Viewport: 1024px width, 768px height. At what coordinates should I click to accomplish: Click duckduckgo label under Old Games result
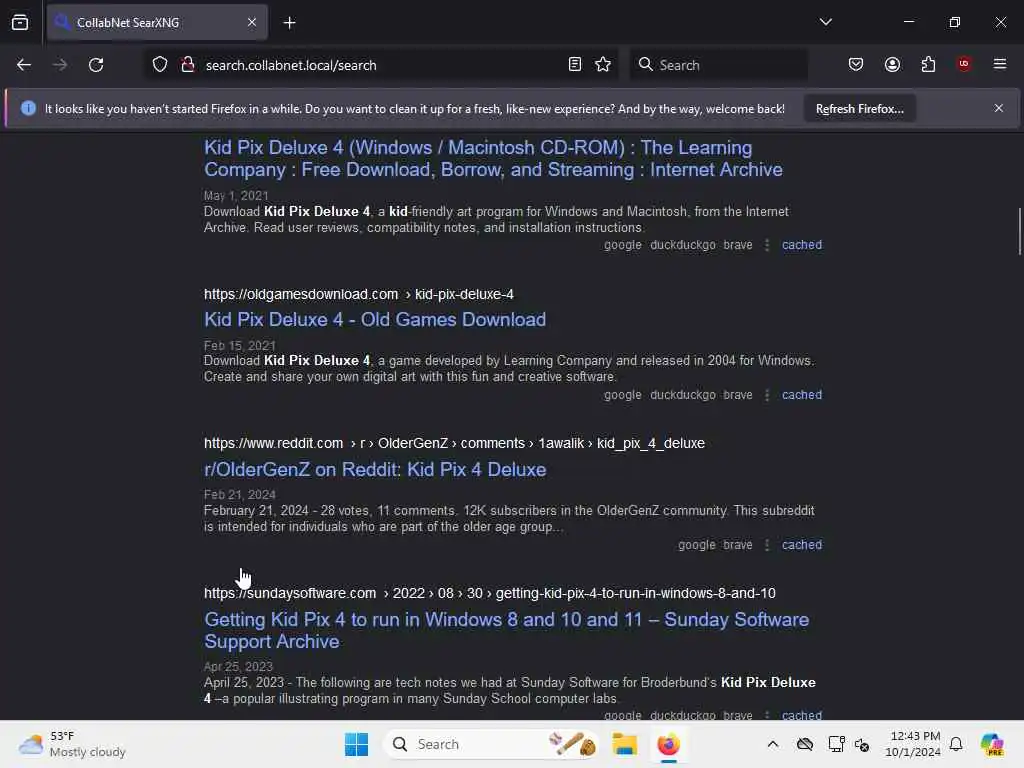[x=682, y=395]
